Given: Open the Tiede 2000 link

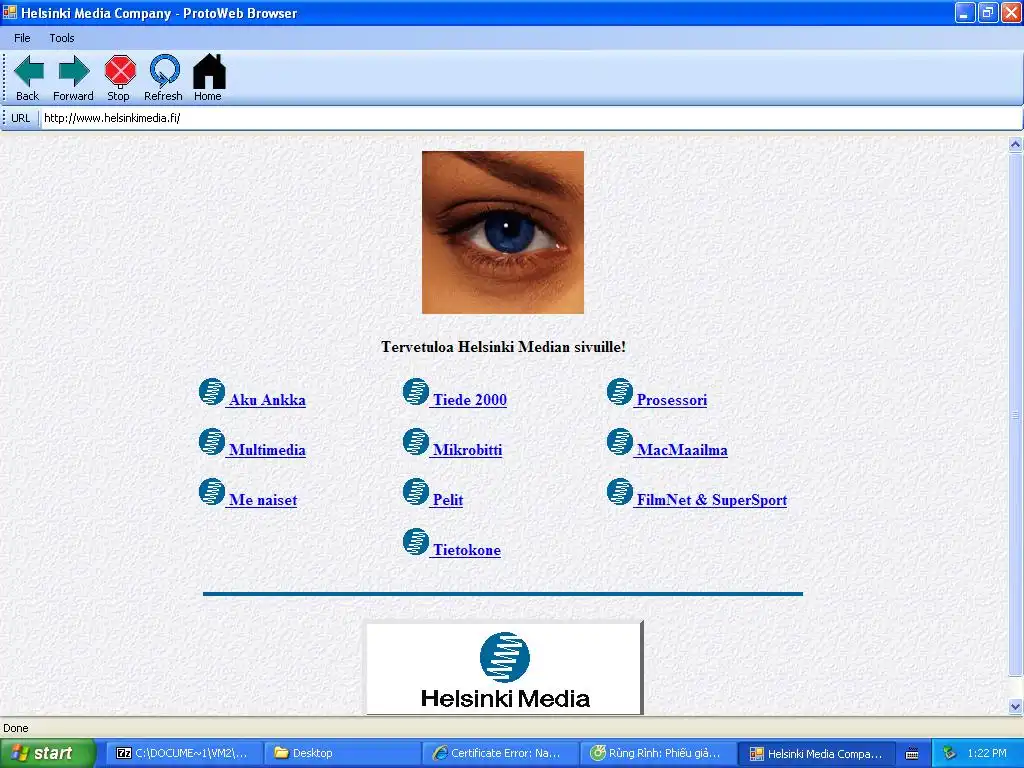Looking at the screenshot, I should [x=470, y=400].
